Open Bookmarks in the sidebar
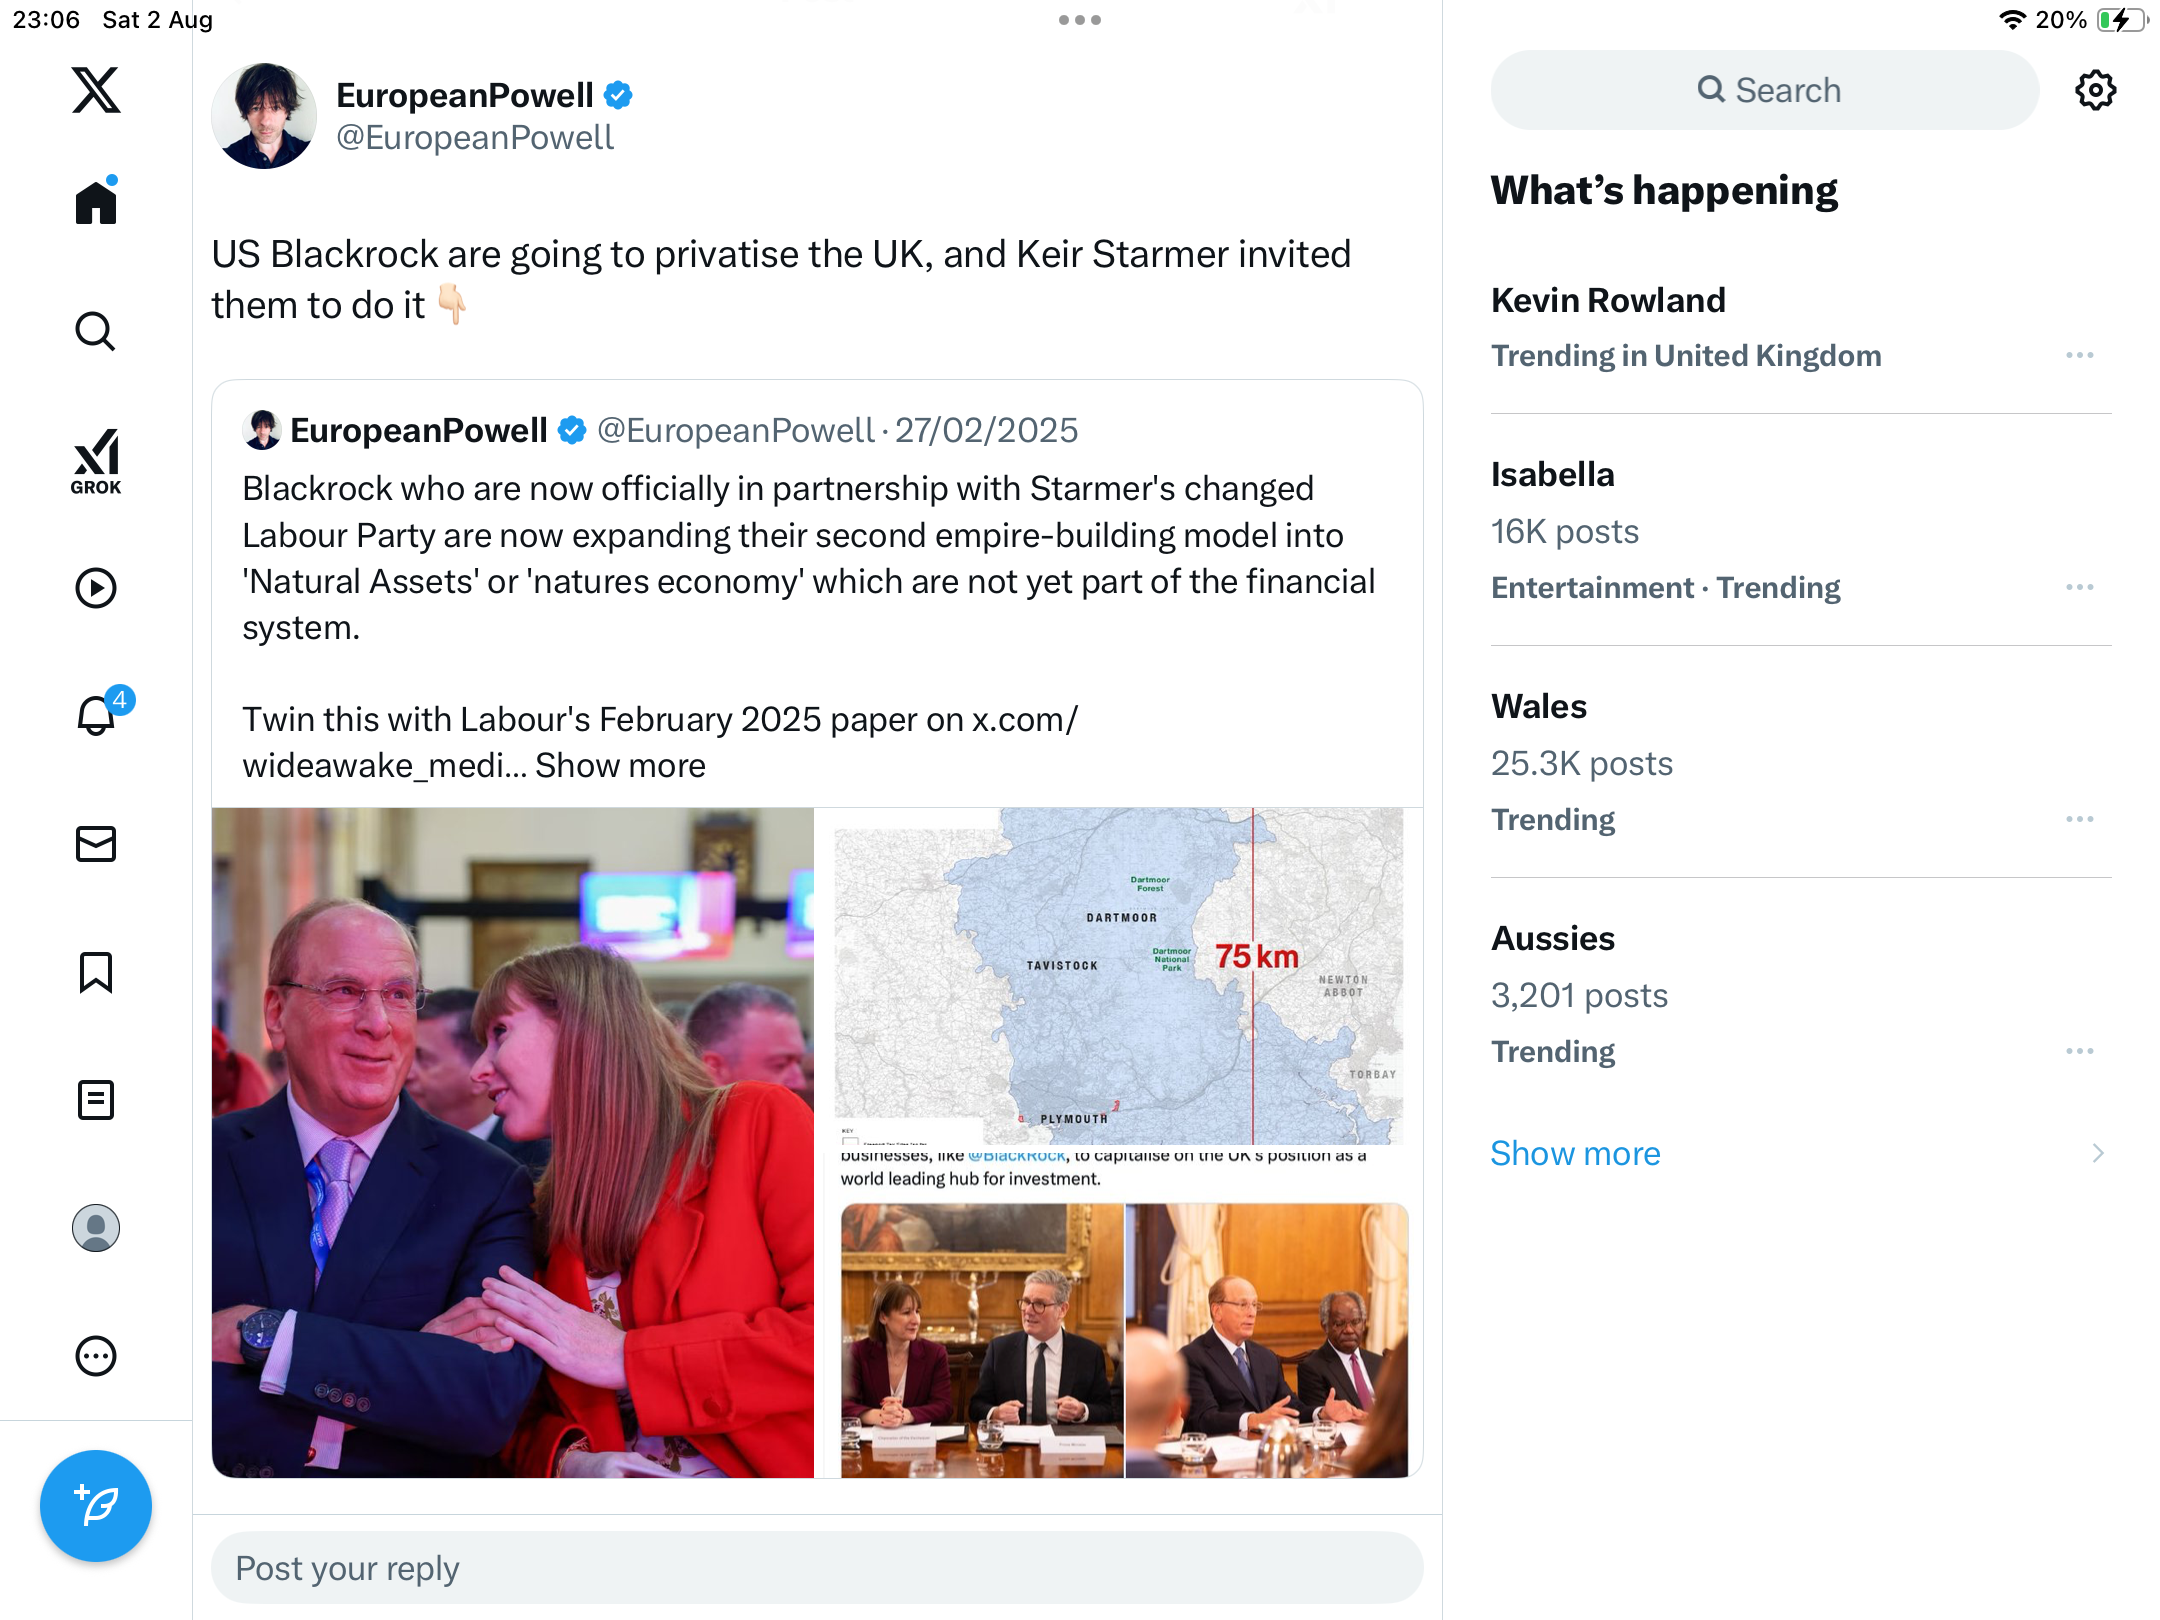This screenshot has width=2160, height=1620. [x=96, y=972]
